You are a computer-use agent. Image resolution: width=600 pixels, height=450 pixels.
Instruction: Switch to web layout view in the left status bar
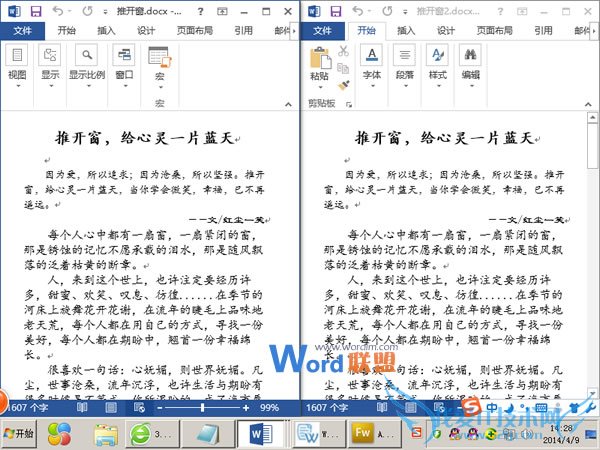click(x=139, y=408)
